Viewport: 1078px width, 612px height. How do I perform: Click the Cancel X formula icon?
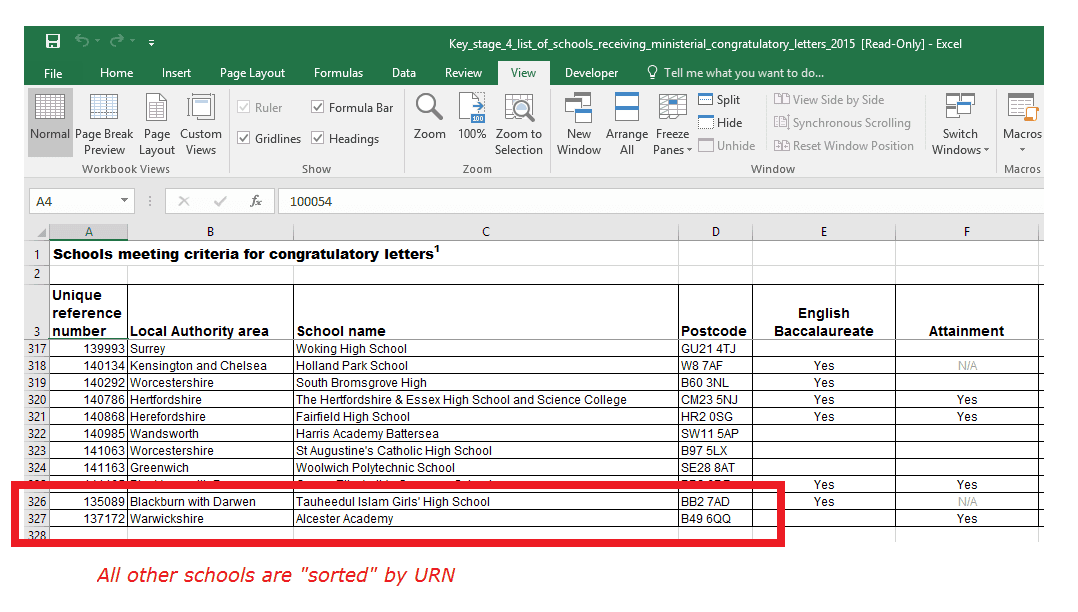[184, 201]
